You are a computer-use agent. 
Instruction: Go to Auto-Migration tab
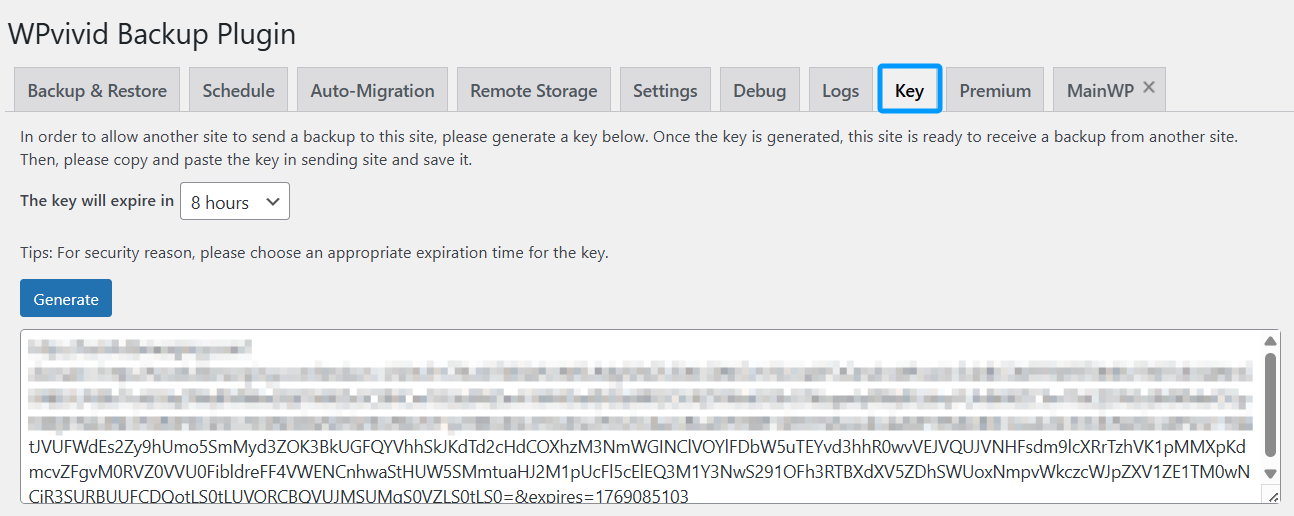point(372,91)
